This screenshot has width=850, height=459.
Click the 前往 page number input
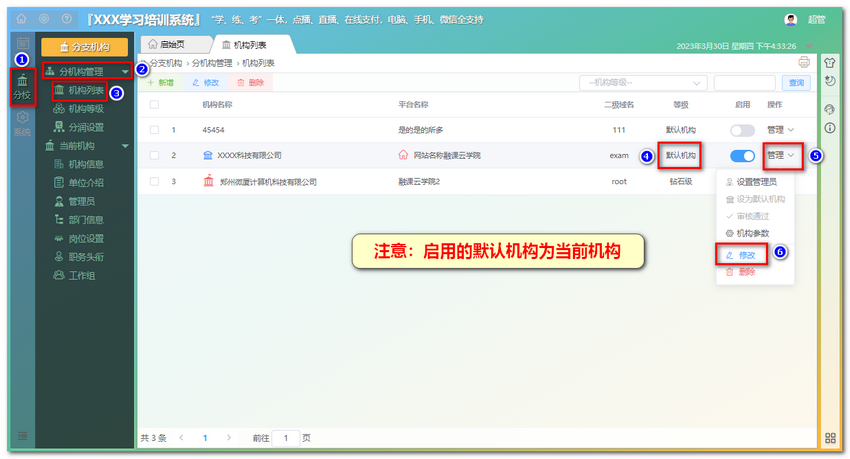click(x=286, y=438)
